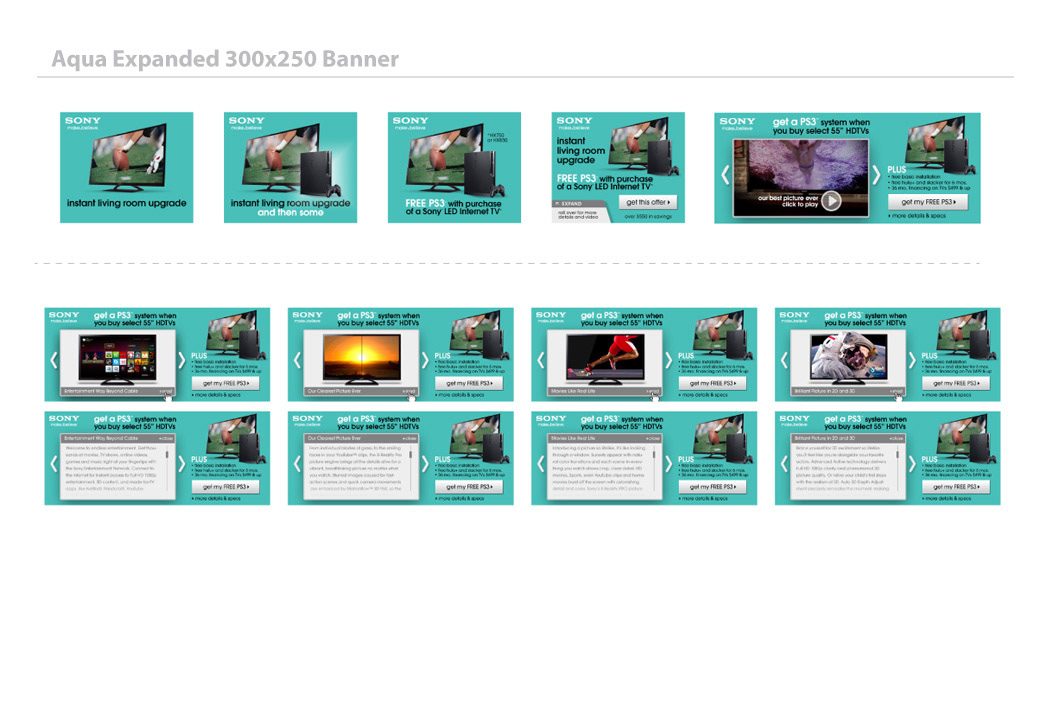Open 'more details & specs' beside expanded Entertainment panel

coord(216,498)
